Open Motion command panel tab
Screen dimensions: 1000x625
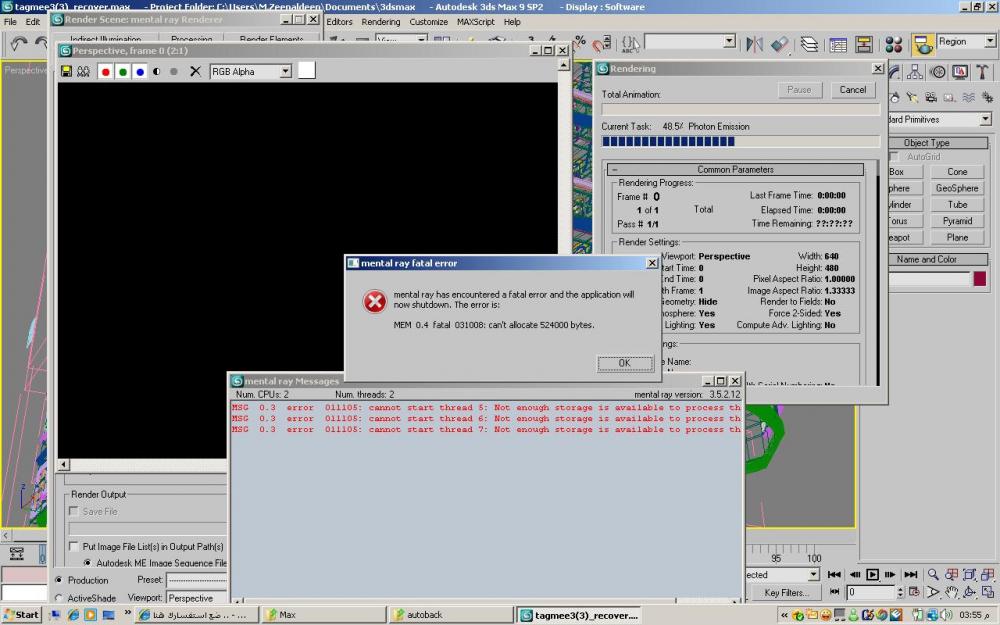pyautogui.click(x=938, y=72)
